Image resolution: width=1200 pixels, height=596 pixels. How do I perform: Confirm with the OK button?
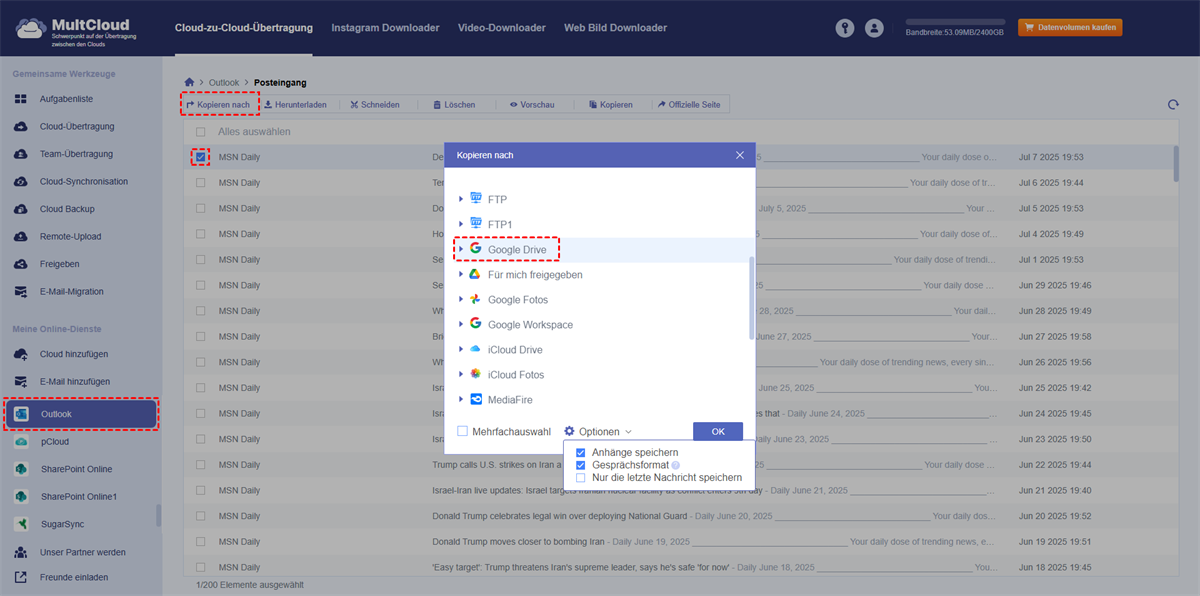718,432
